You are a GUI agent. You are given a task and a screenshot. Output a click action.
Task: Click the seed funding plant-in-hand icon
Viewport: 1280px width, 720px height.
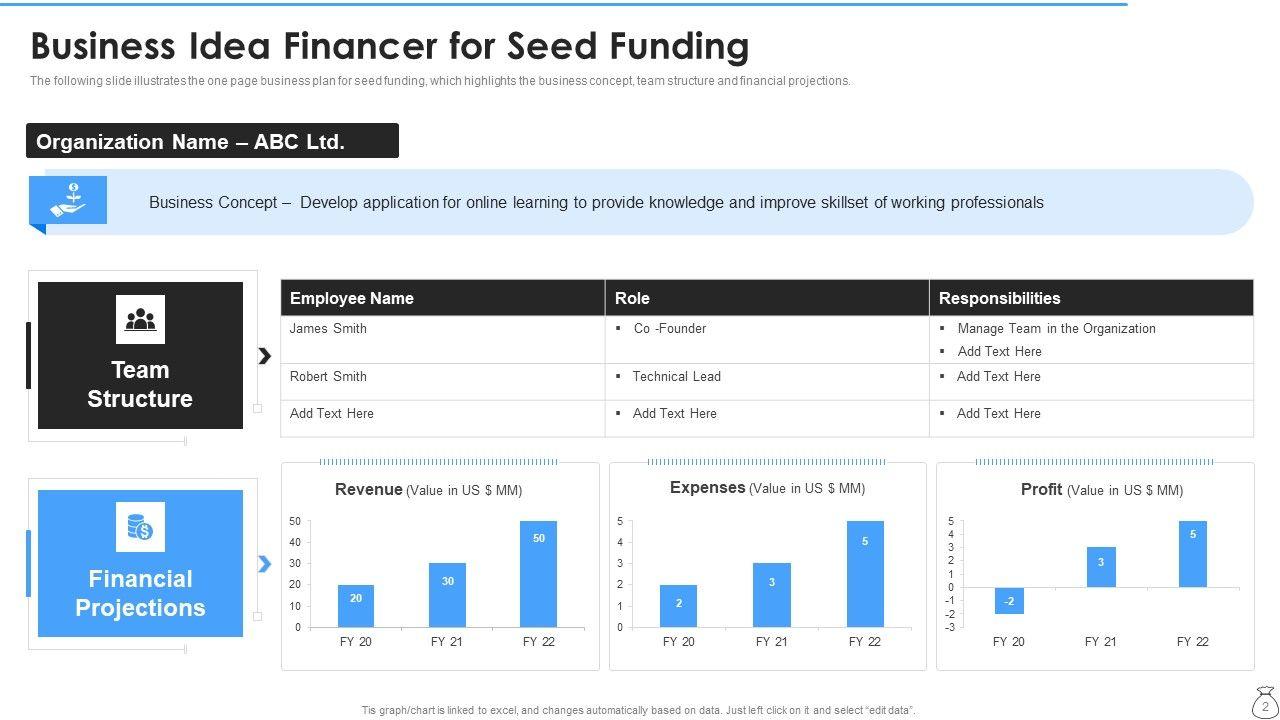pyautogui.click(x=69, y=200)
